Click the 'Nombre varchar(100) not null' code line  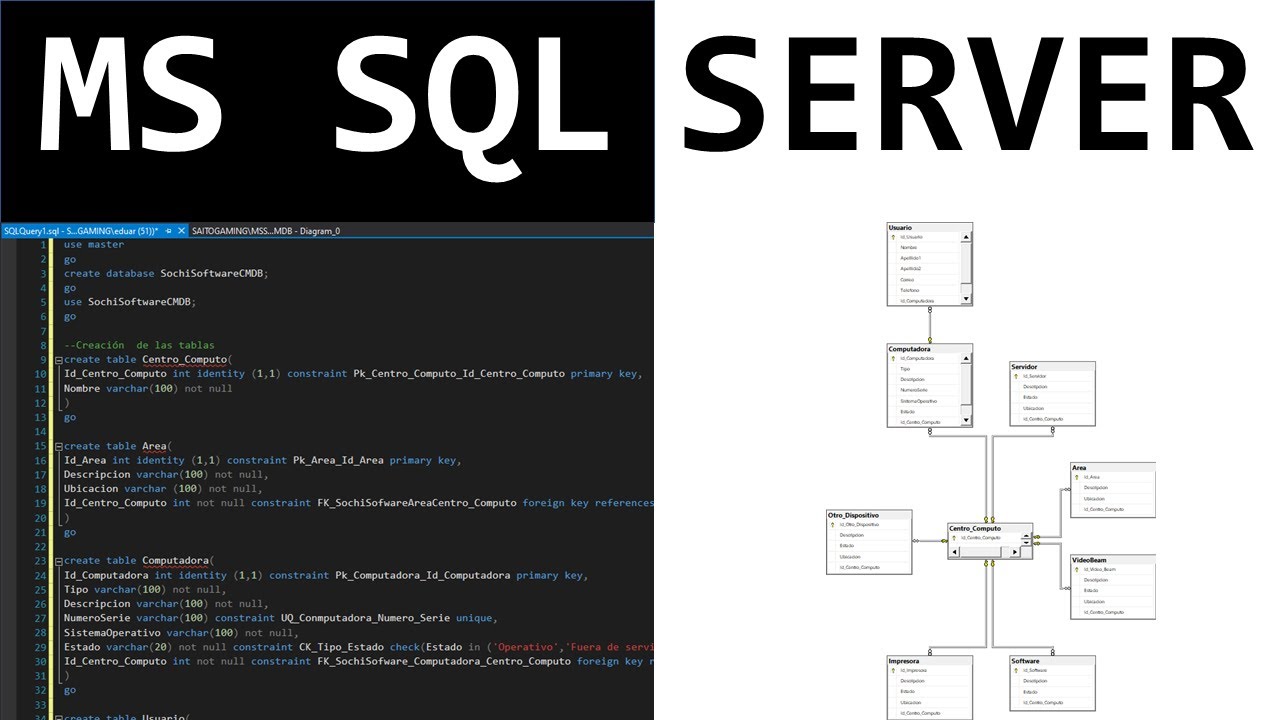click(148, 388)
